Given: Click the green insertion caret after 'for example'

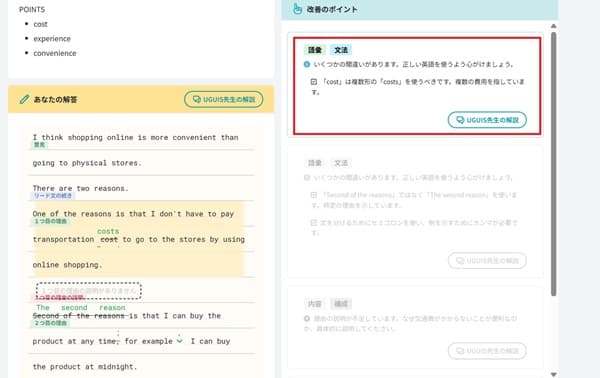Looking at the screenshot, I should tap(179, 341).
